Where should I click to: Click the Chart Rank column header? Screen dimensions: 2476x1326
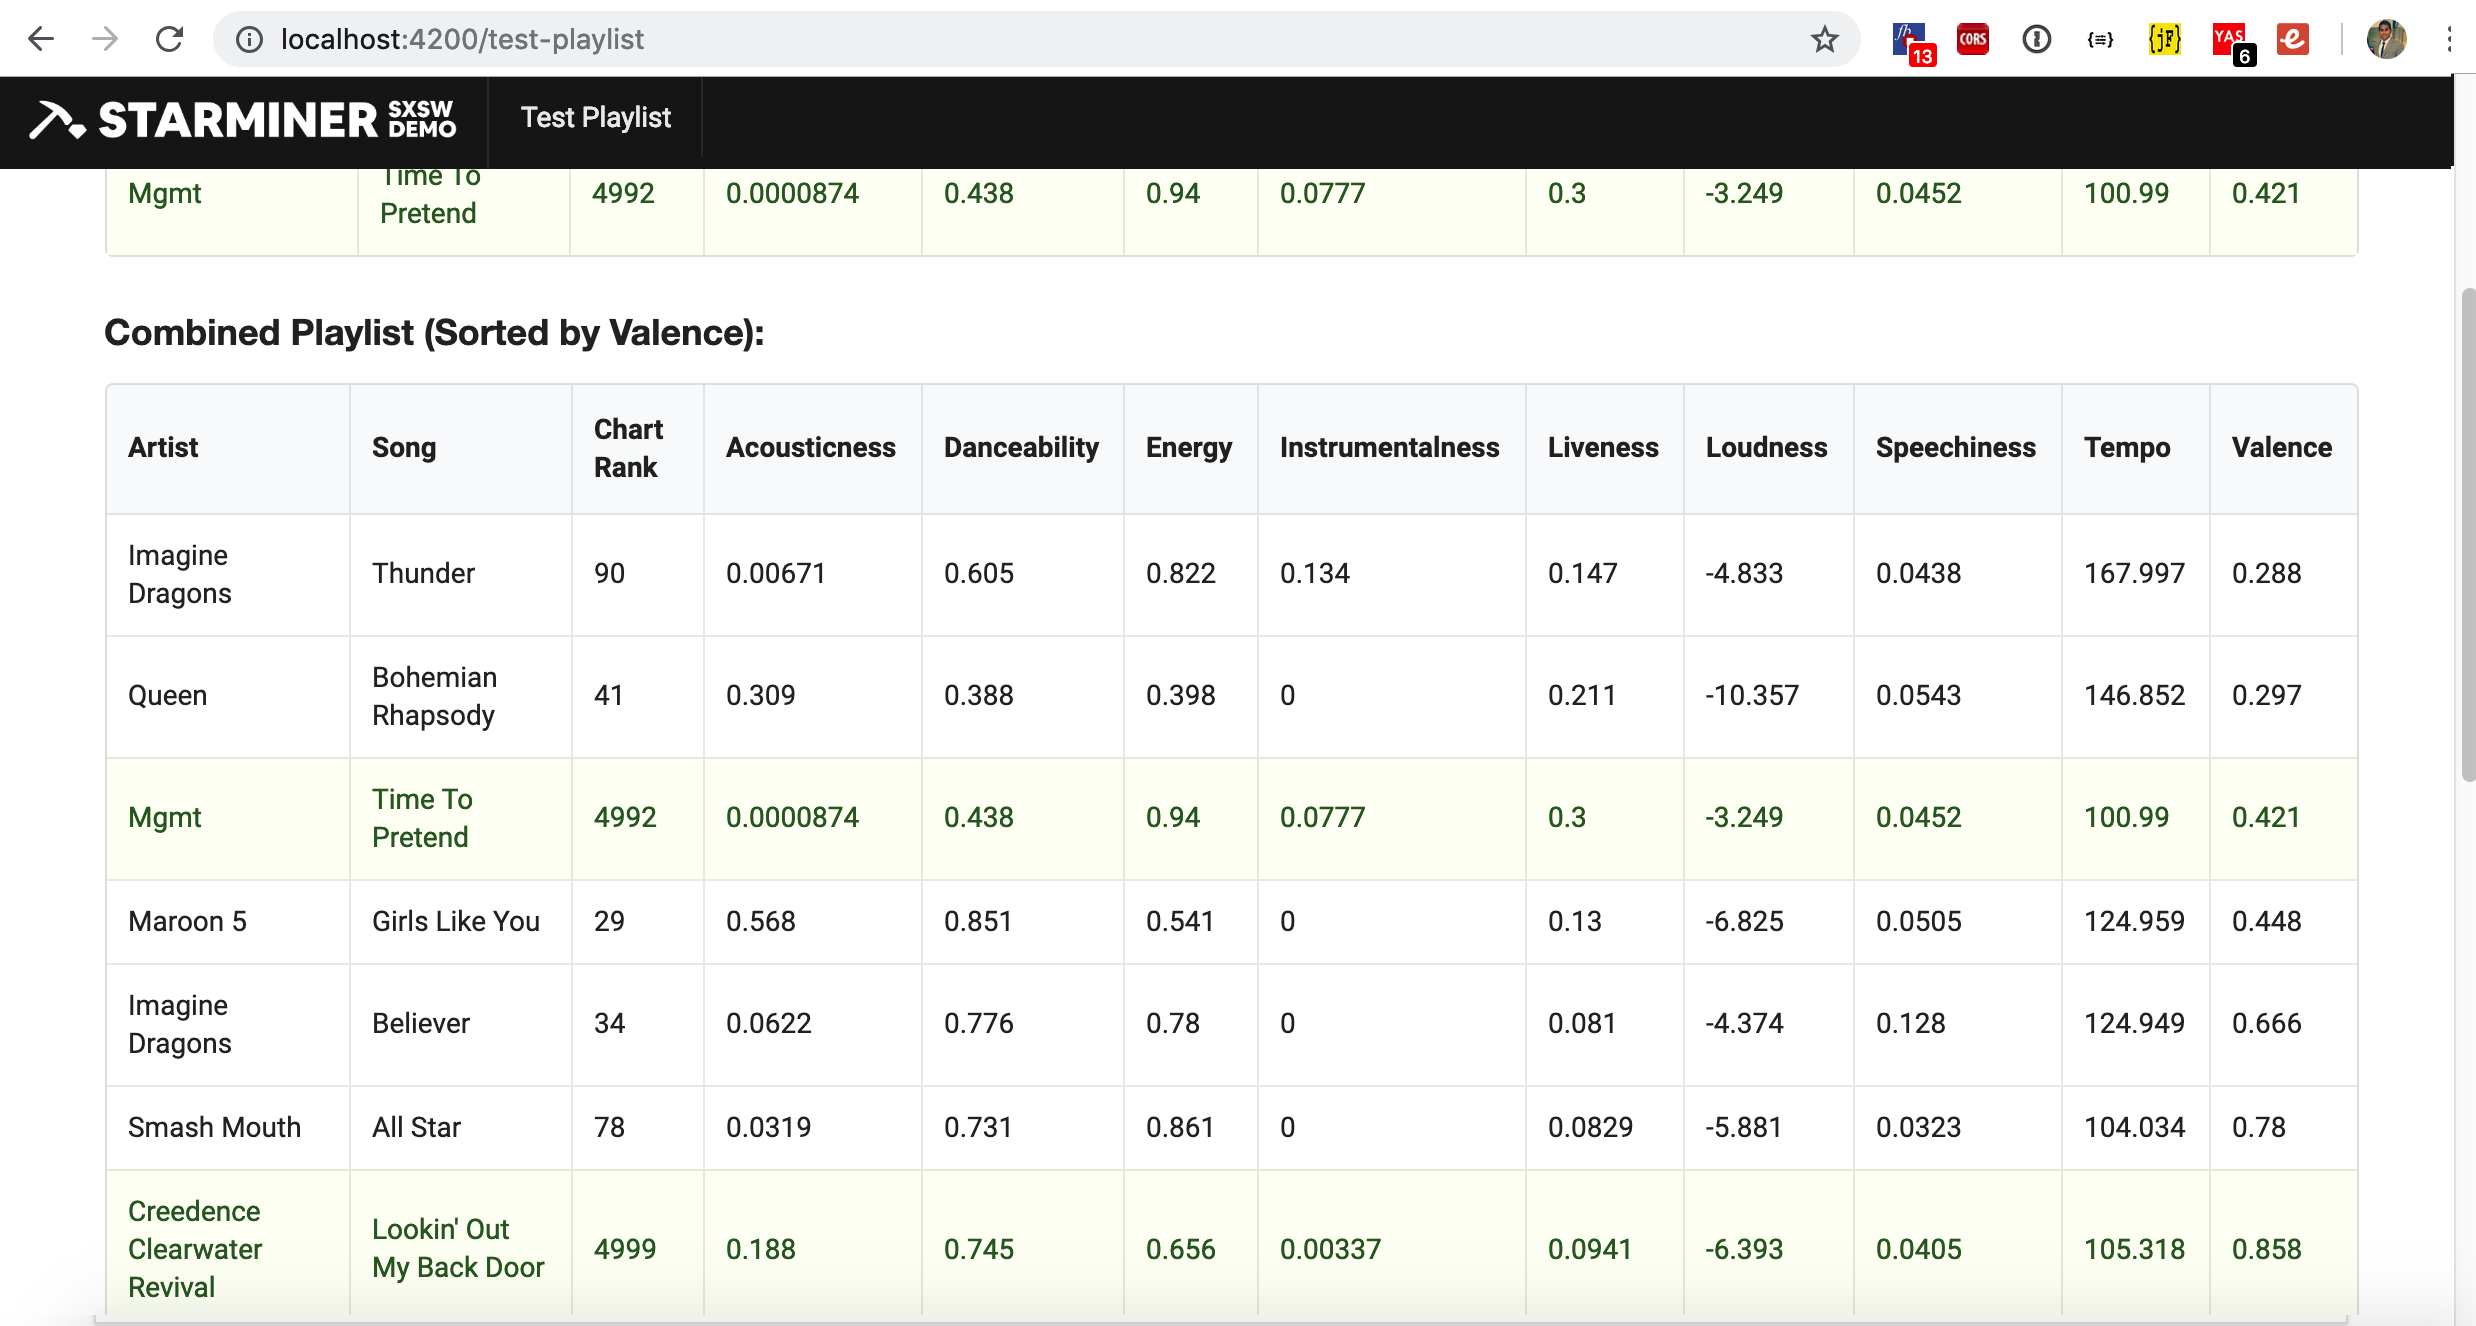point(628,448)
